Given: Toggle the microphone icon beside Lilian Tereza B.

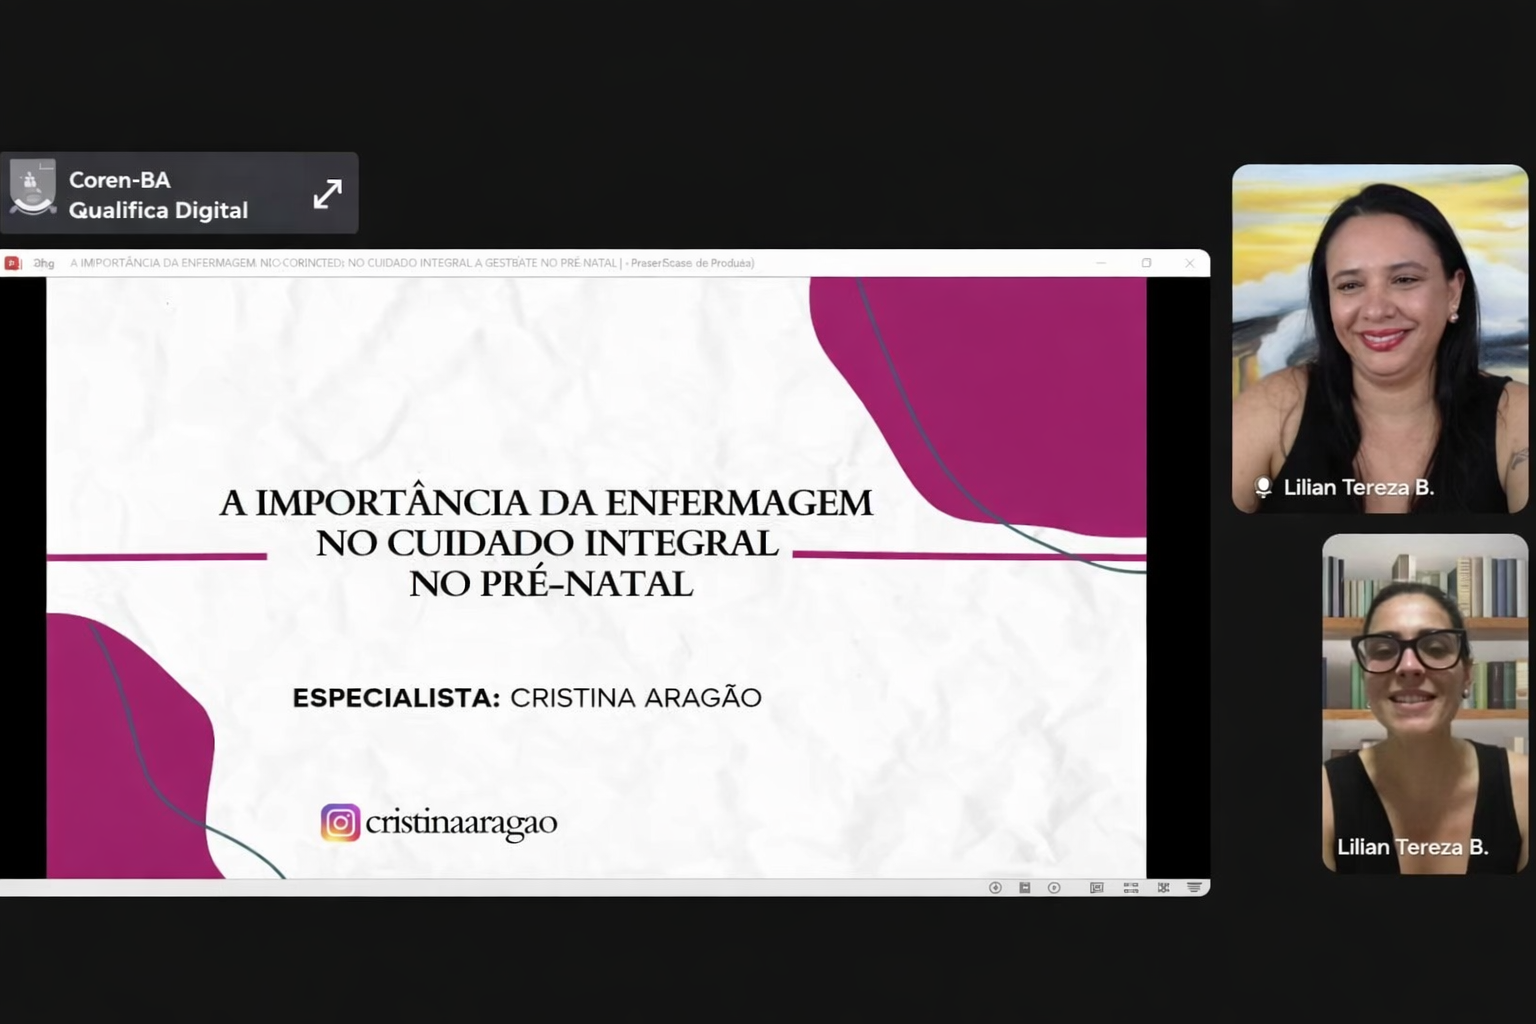Looking at the screenshot, I should pyautogui.click(x=1263, y=487).
